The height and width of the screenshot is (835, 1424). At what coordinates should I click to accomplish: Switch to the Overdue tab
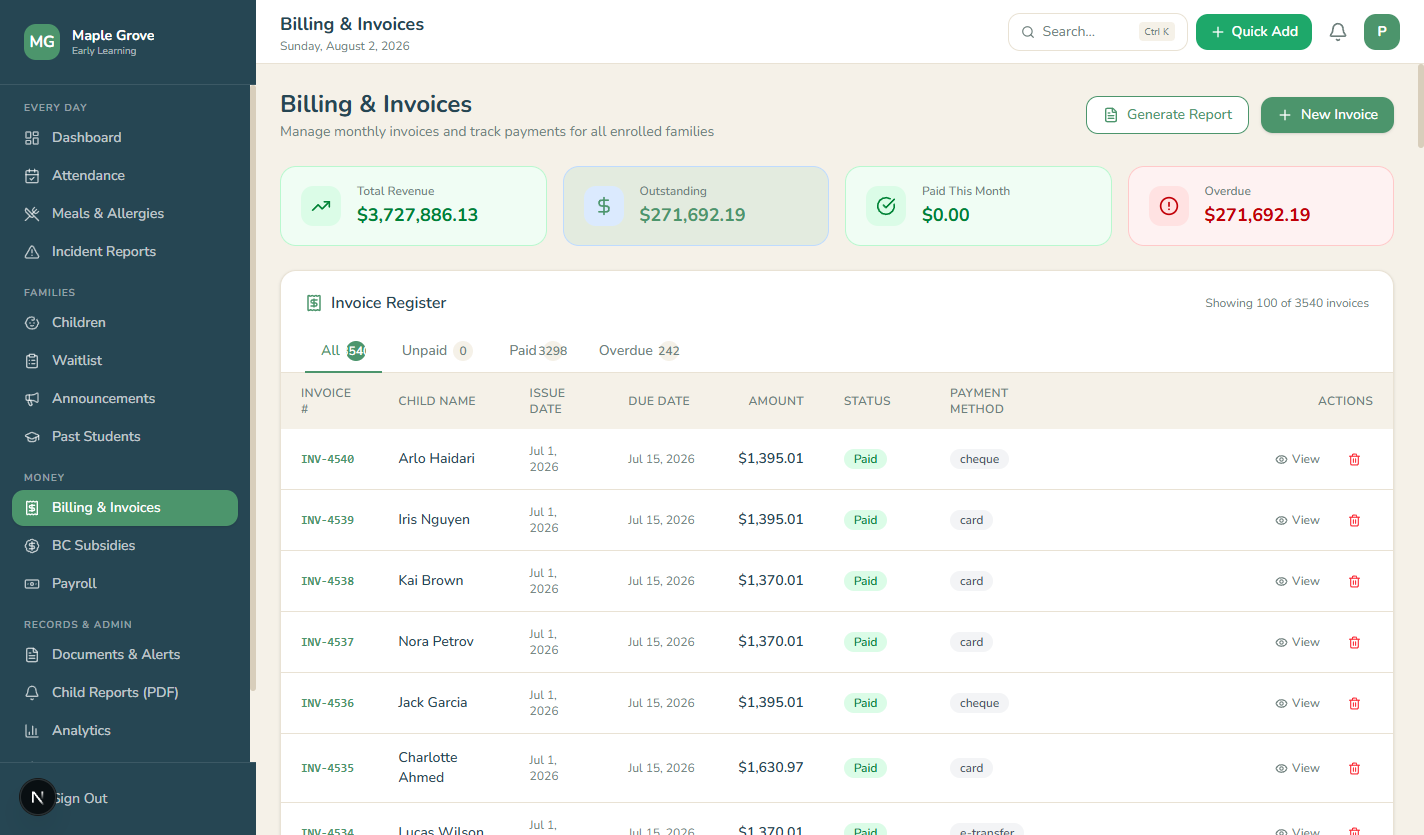[639, 351]
